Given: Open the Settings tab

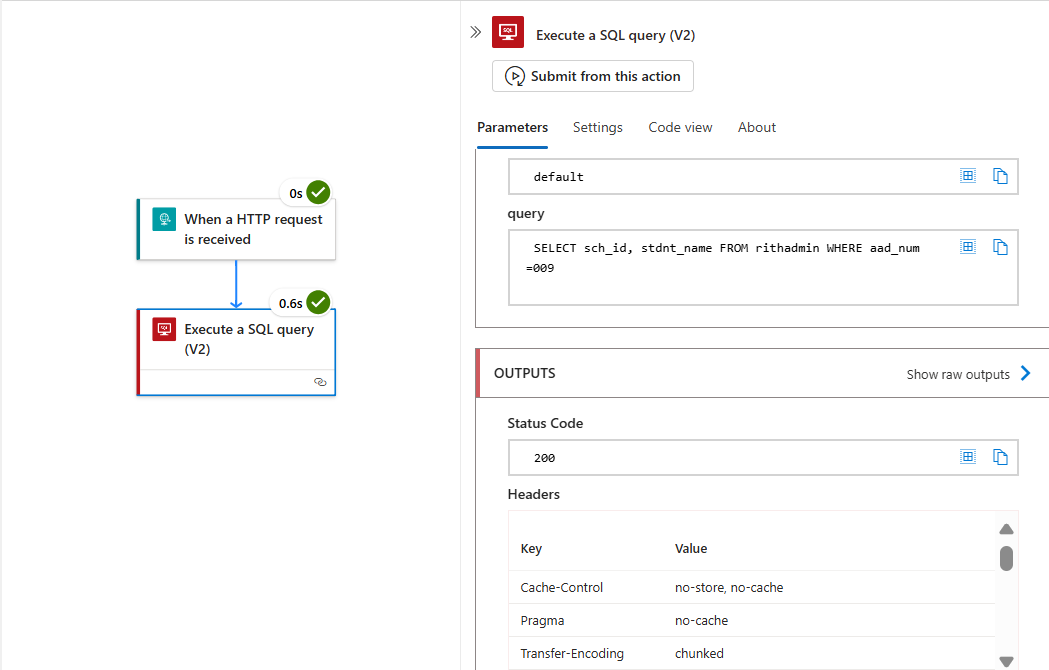Looking at the screenshot, I should click(597, 127).
